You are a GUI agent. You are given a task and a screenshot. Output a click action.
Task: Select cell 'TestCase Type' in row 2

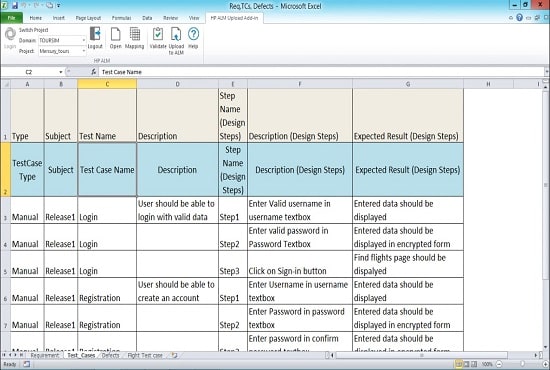tap(27, 169)
